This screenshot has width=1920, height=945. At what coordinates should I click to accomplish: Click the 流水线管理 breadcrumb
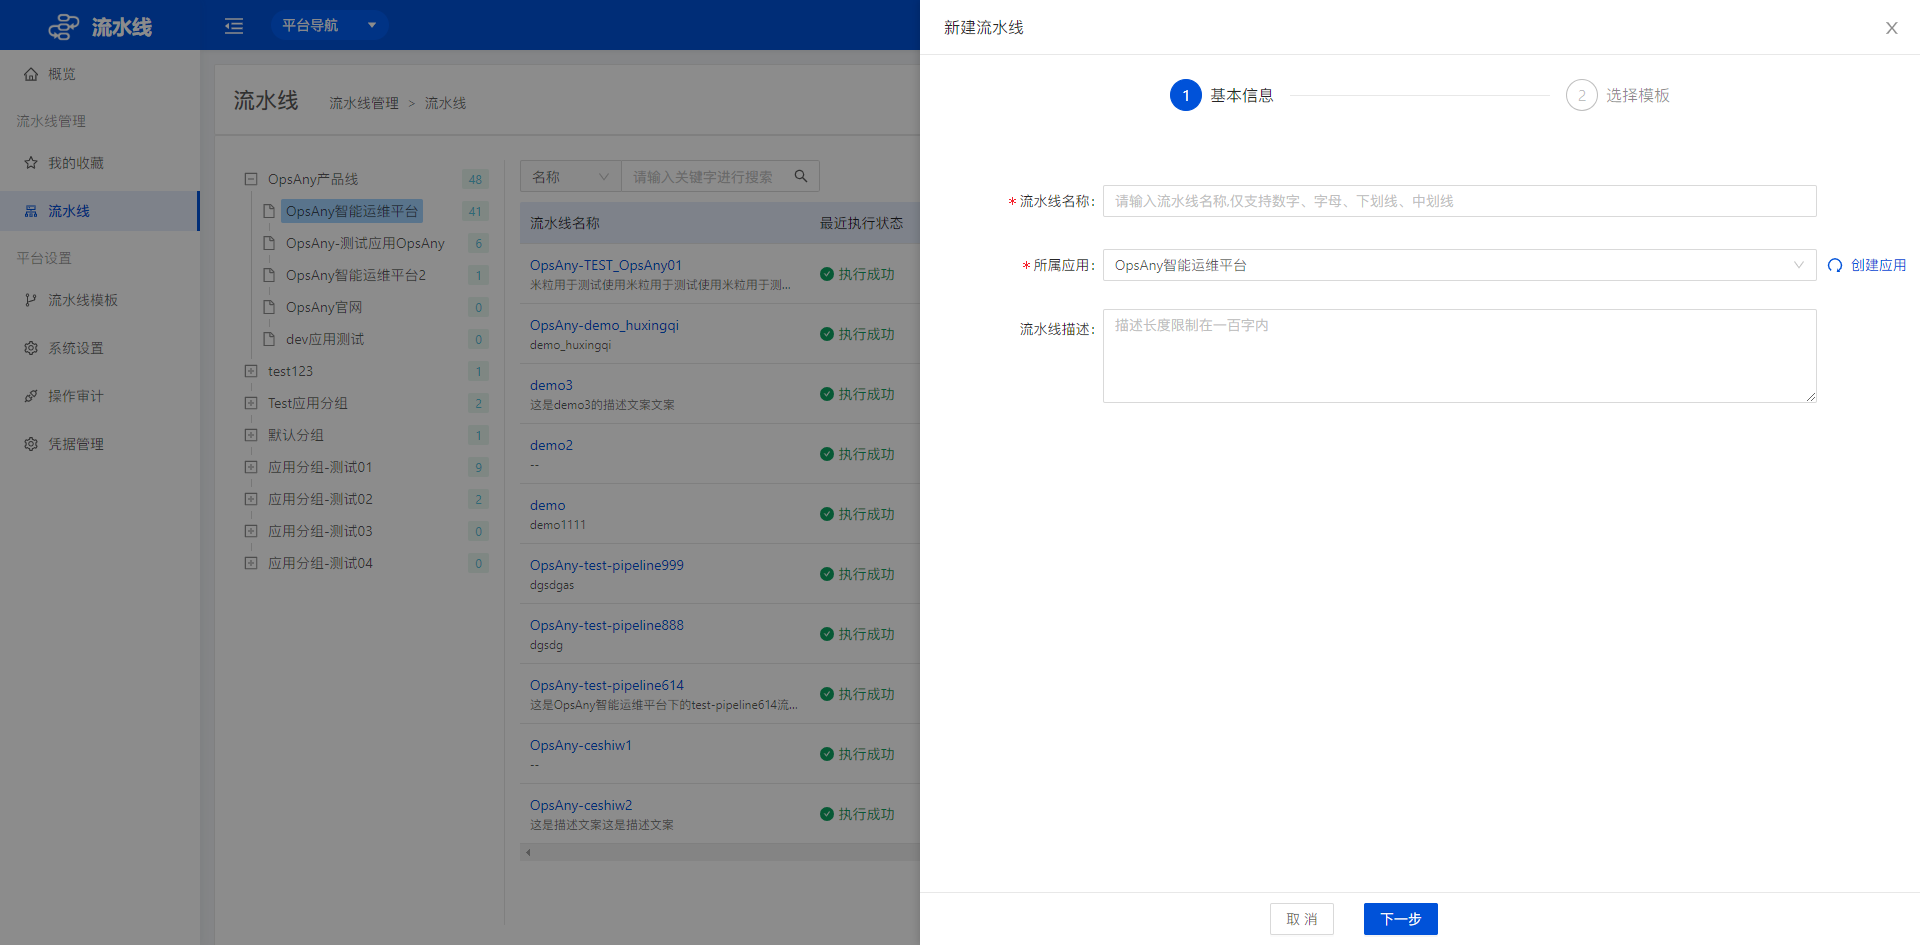[x=364, y=103]
